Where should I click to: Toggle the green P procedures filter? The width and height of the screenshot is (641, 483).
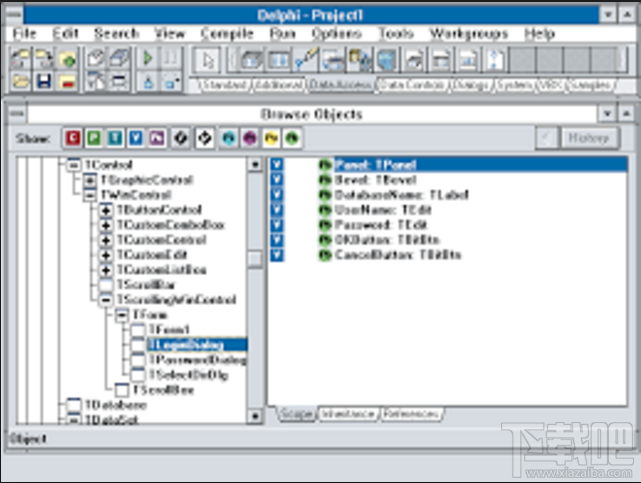pos(94,138)
